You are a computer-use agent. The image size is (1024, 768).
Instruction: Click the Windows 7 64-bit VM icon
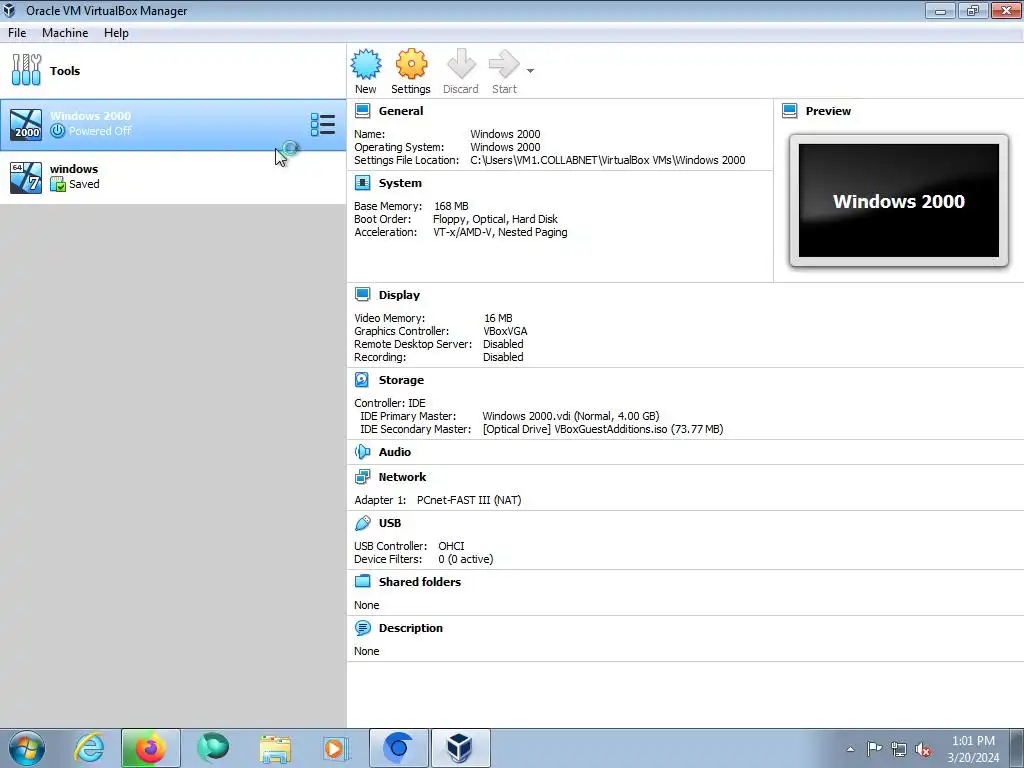pyautogui.click(x=26, y=178)
